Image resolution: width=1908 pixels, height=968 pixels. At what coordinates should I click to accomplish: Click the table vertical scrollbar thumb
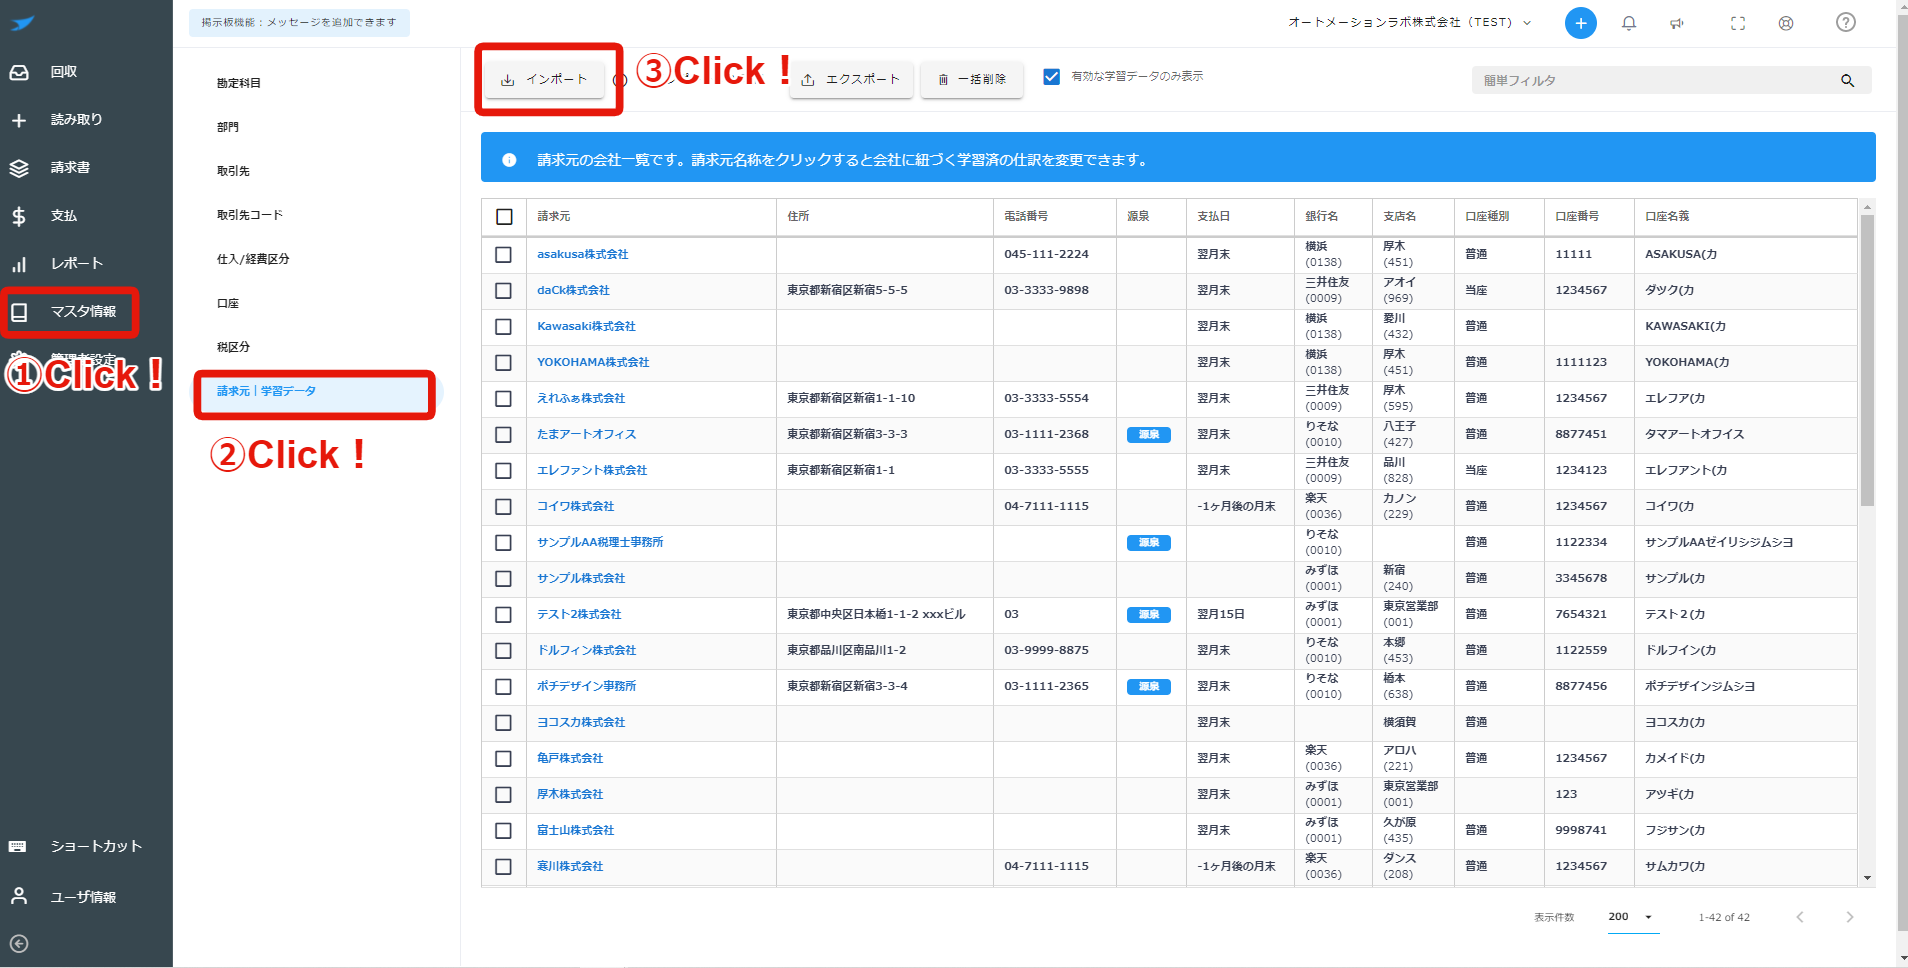click(1867, 361)
